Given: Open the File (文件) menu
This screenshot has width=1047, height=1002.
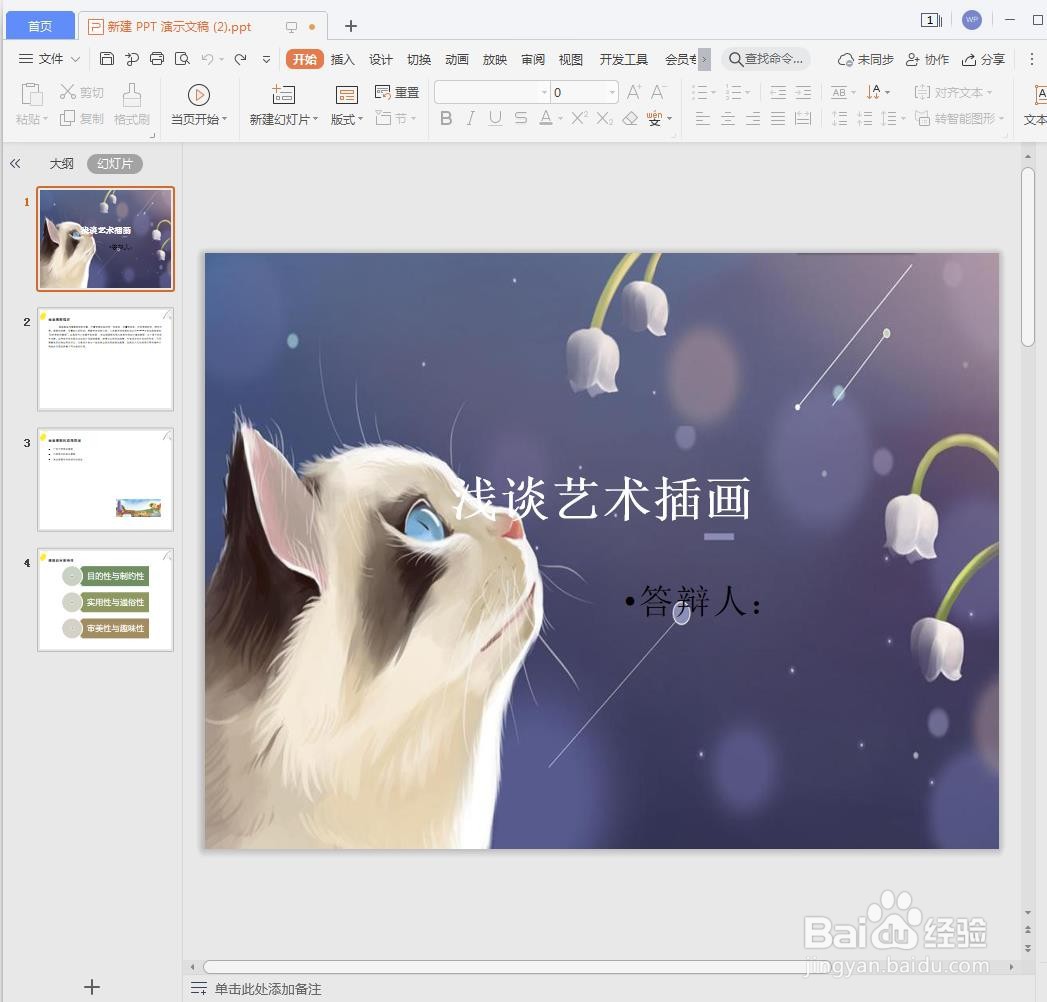Looking at the screenshot, I should click(49, 59).
